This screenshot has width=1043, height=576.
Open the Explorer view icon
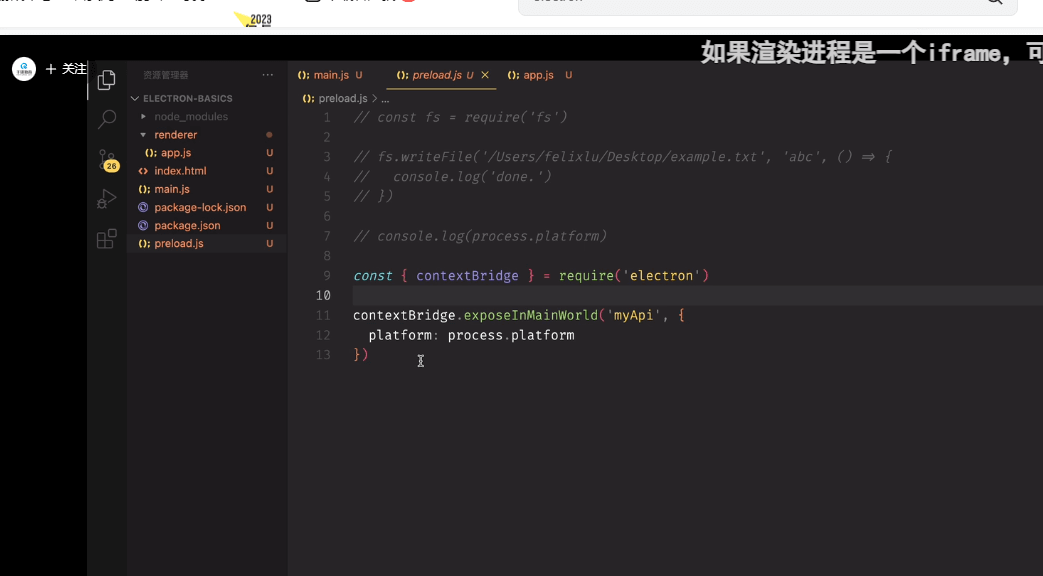(x=106, y=78)
